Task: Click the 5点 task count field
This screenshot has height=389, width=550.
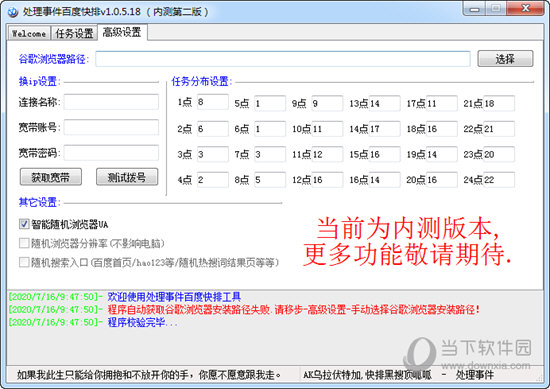Action: pos(270,103)
